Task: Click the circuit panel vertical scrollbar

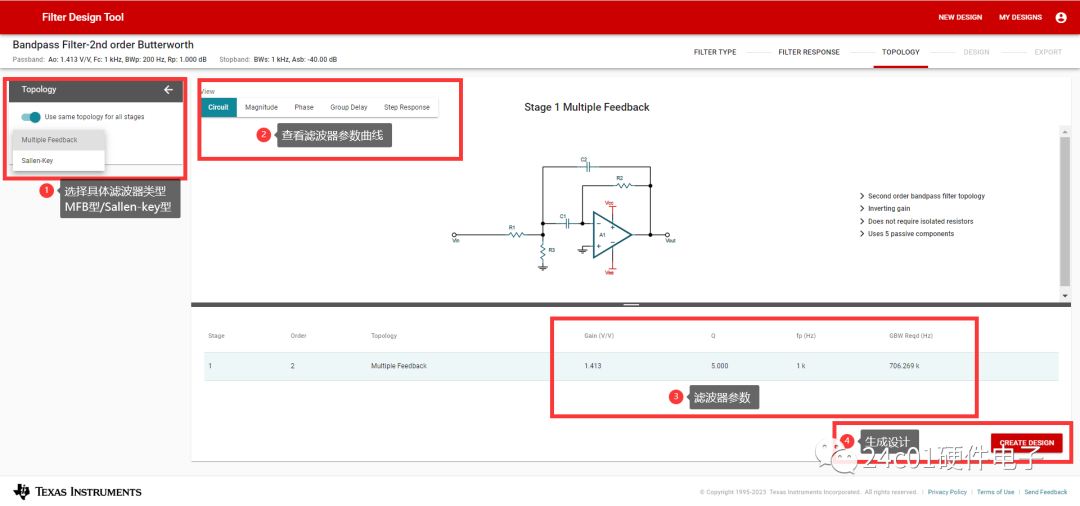Action: click(x=1065, y=210)
